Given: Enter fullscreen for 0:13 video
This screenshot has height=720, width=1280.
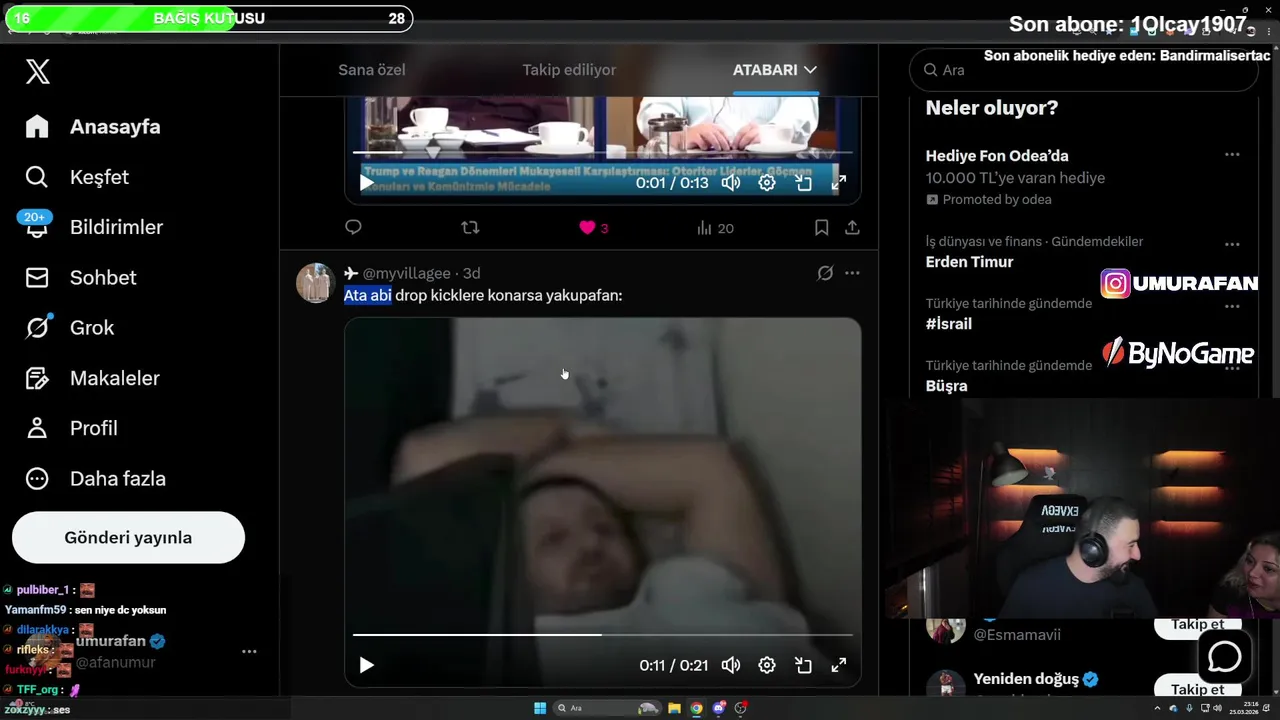Looking at the screenshot, I should click(x=839, y=183).
